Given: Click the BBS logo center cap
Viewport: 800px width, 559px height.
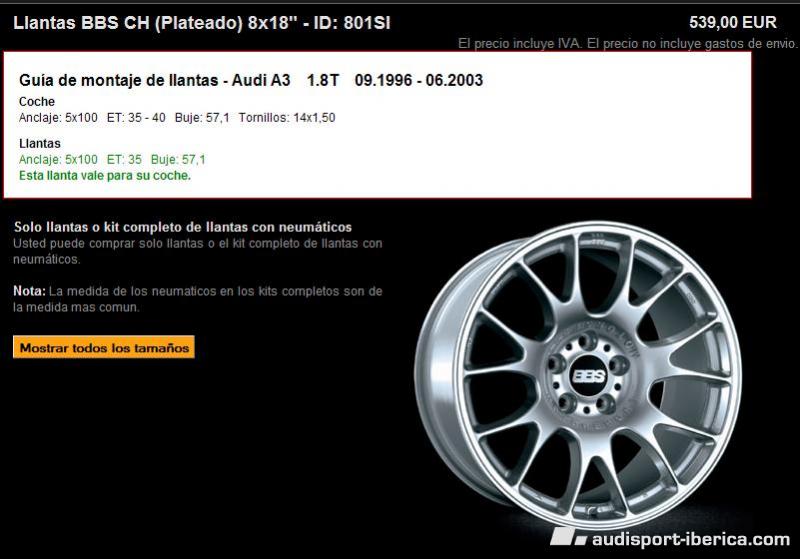Looking at the screenshot, I should (x=588, y=376).
